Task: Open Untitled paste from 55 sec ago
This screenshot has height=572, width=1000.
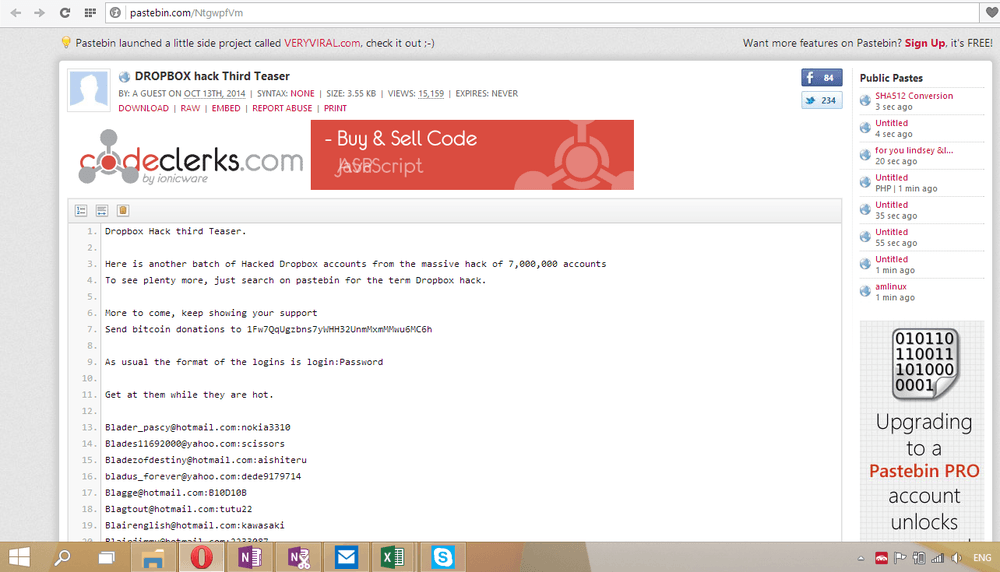Action: point(892,232)
